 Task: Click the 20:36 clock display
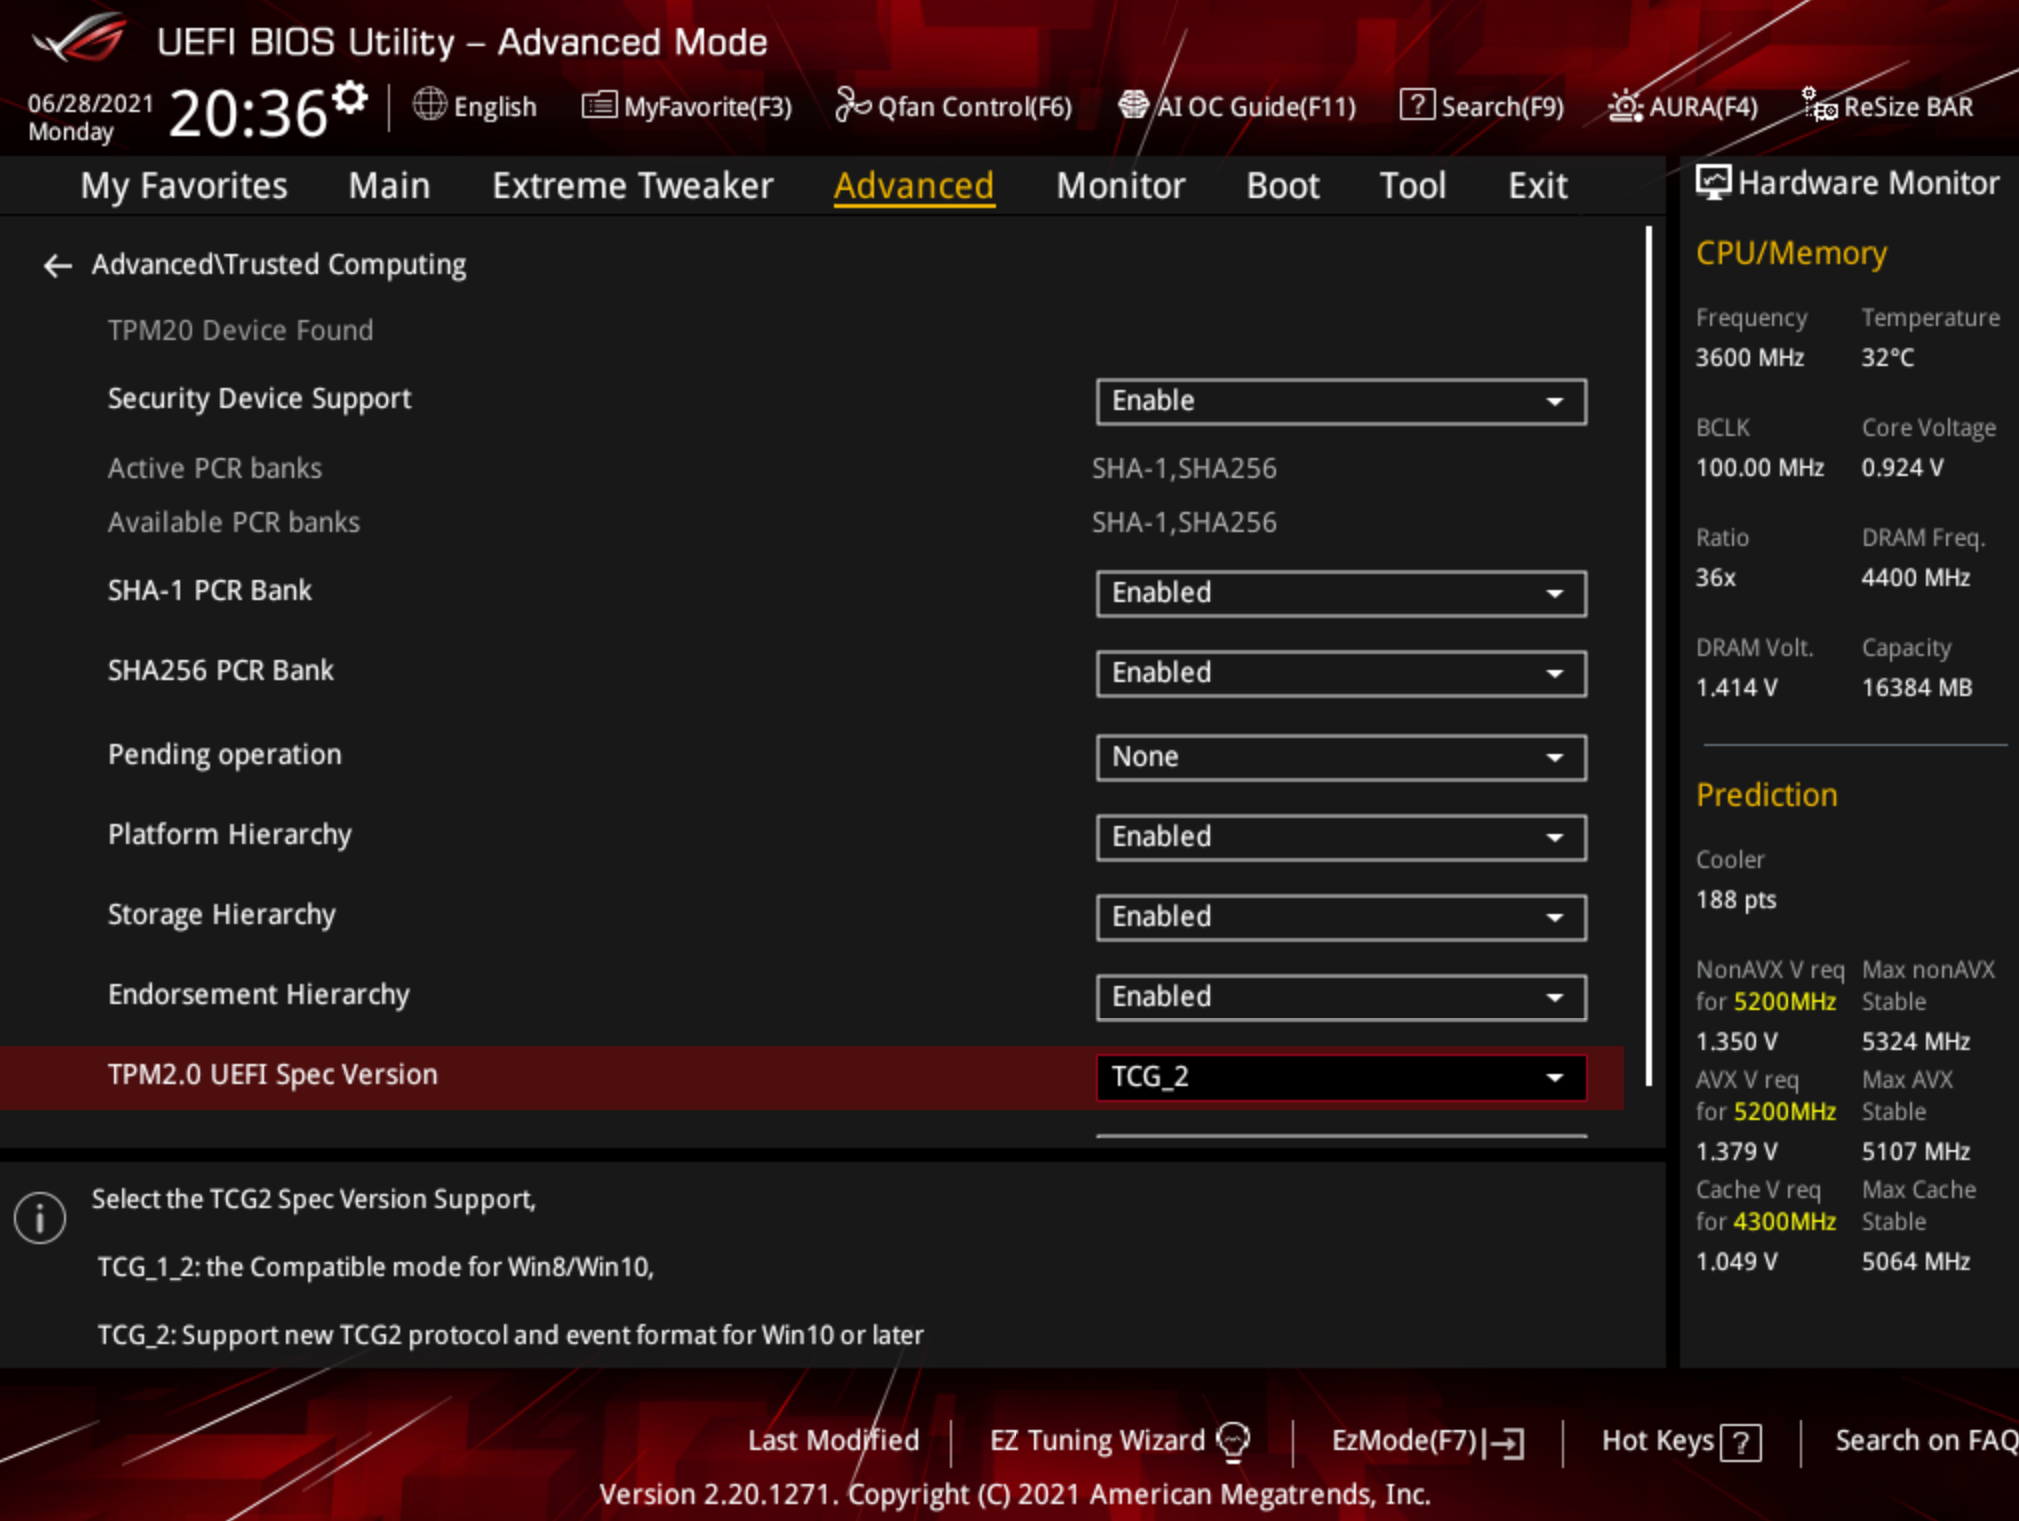click(x=248, y=112)
